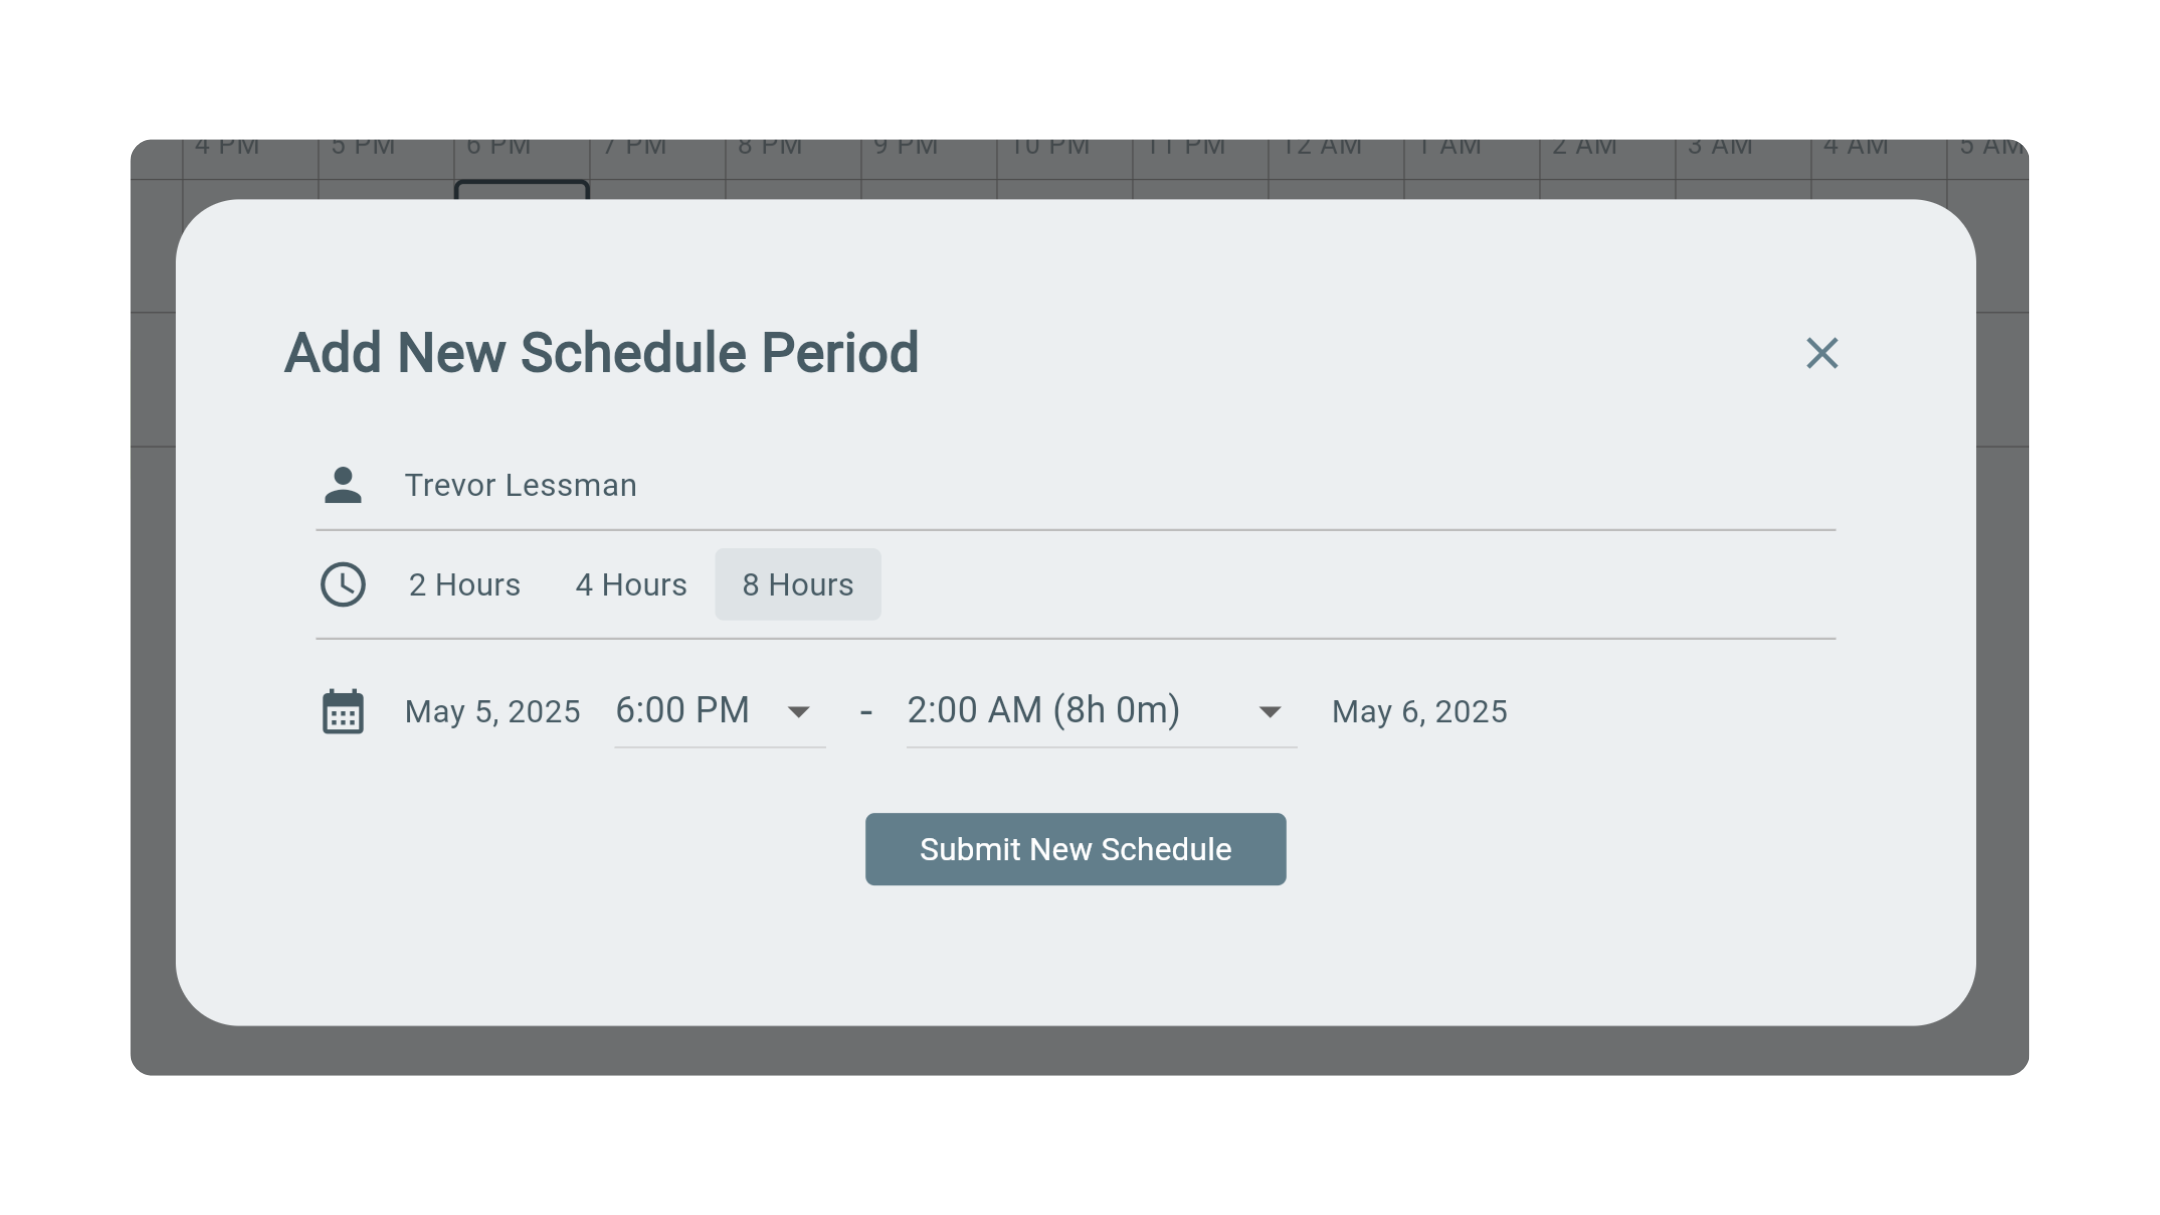Click the 9 PM column header in timeline
The width and height of the screenshot is (2160, 1215).
point(906,148)
